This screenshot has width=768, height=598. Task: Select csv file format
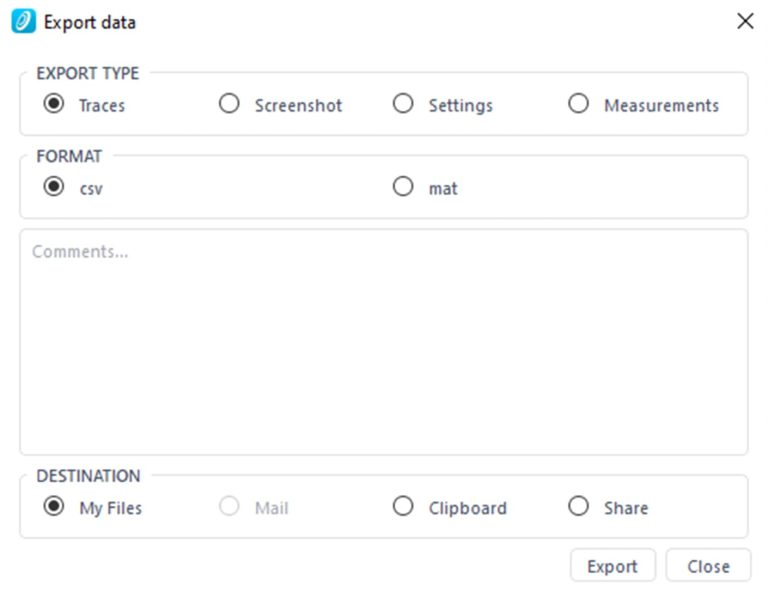54,187
